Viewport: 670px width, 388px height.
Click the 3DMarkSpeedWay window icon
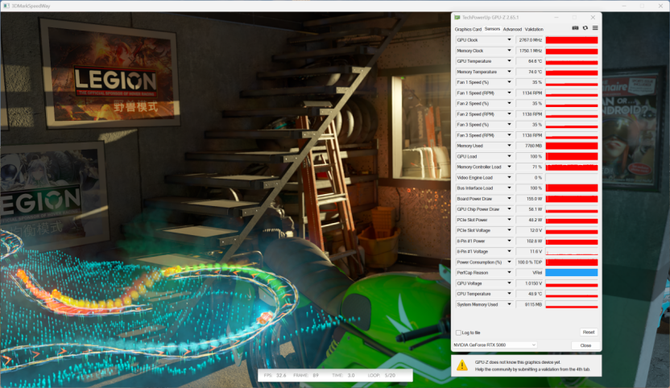click(x=6, y=6)
